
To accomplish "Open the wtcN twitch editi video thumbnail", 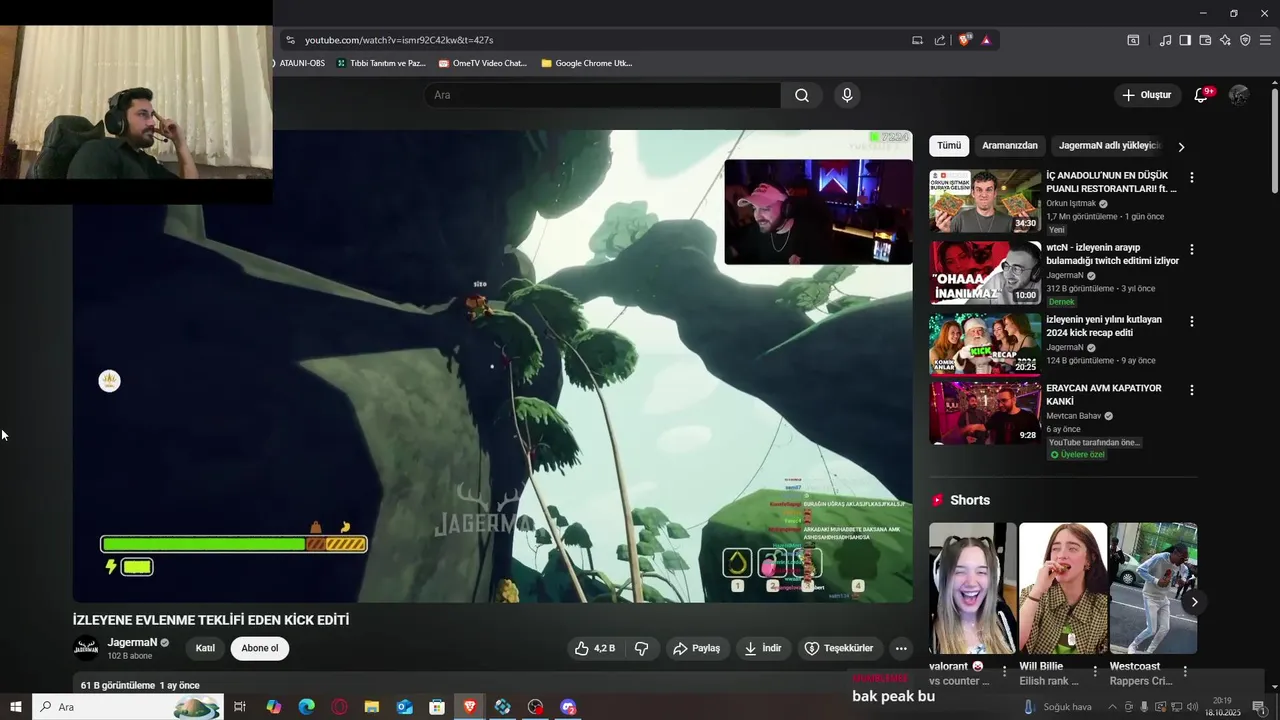I will [985, 273].
